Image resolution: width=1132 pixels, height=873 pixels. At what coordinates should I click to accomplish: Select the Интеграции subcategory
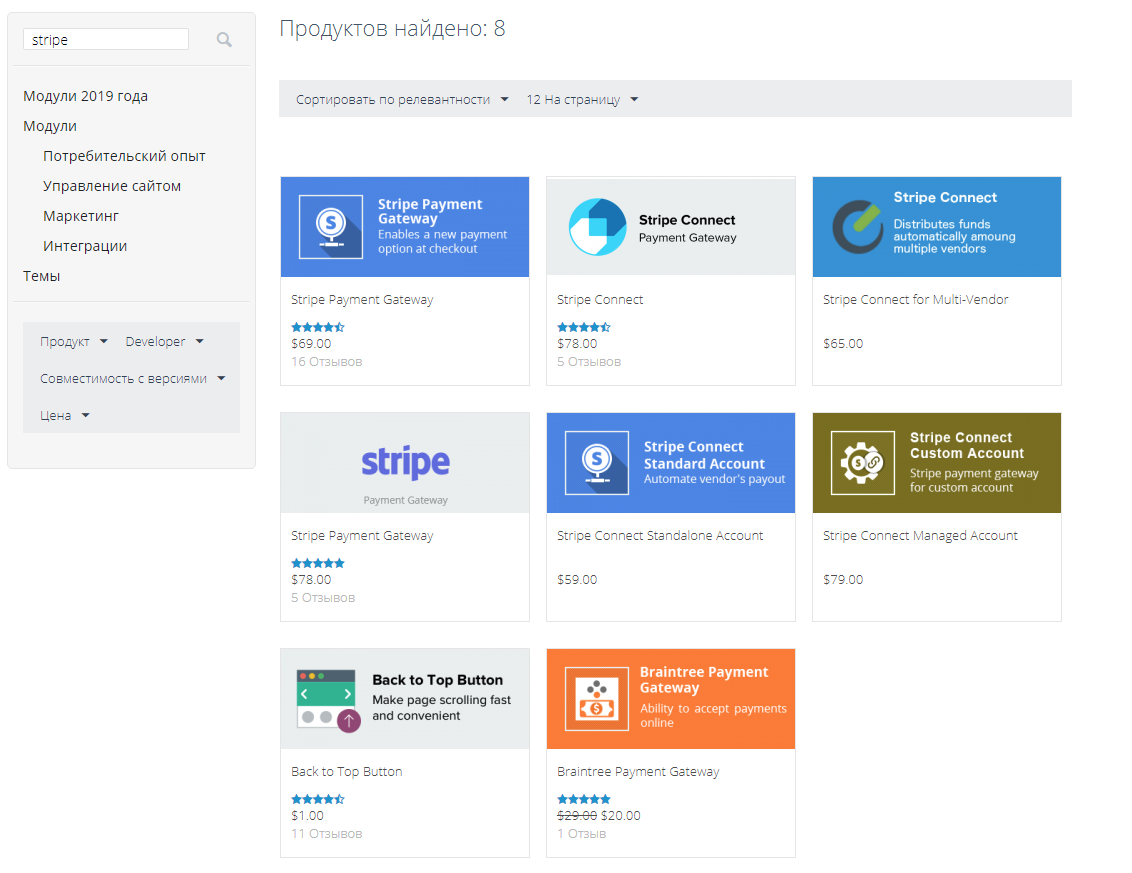click(x=85, y=246)
